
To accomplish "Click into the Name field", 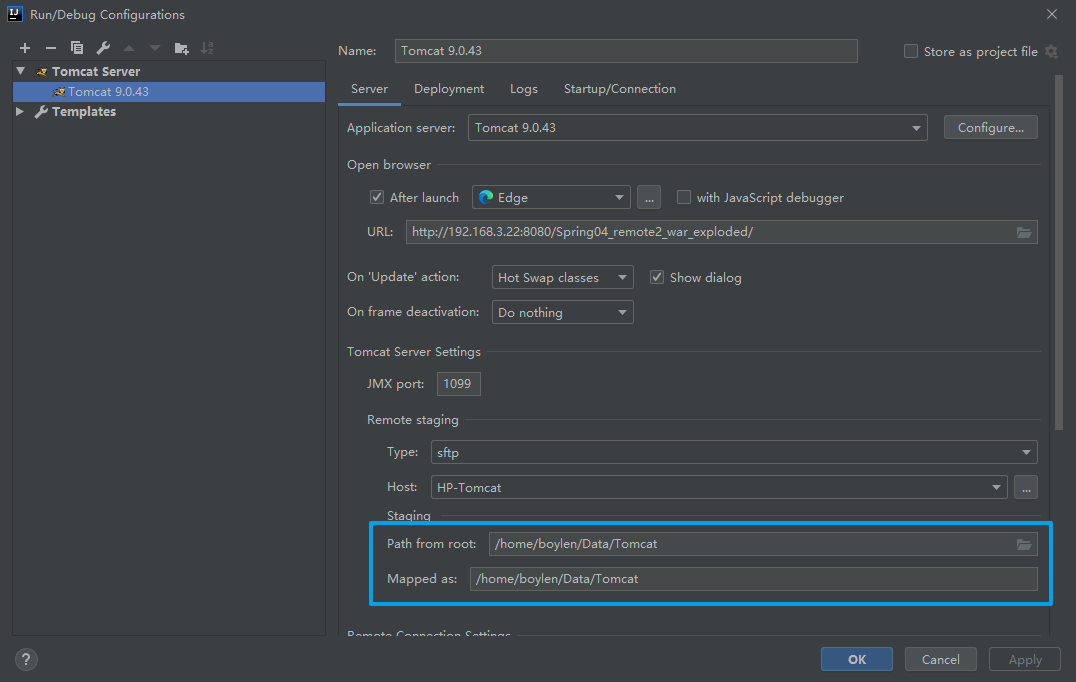I will (x=626, y=51).
